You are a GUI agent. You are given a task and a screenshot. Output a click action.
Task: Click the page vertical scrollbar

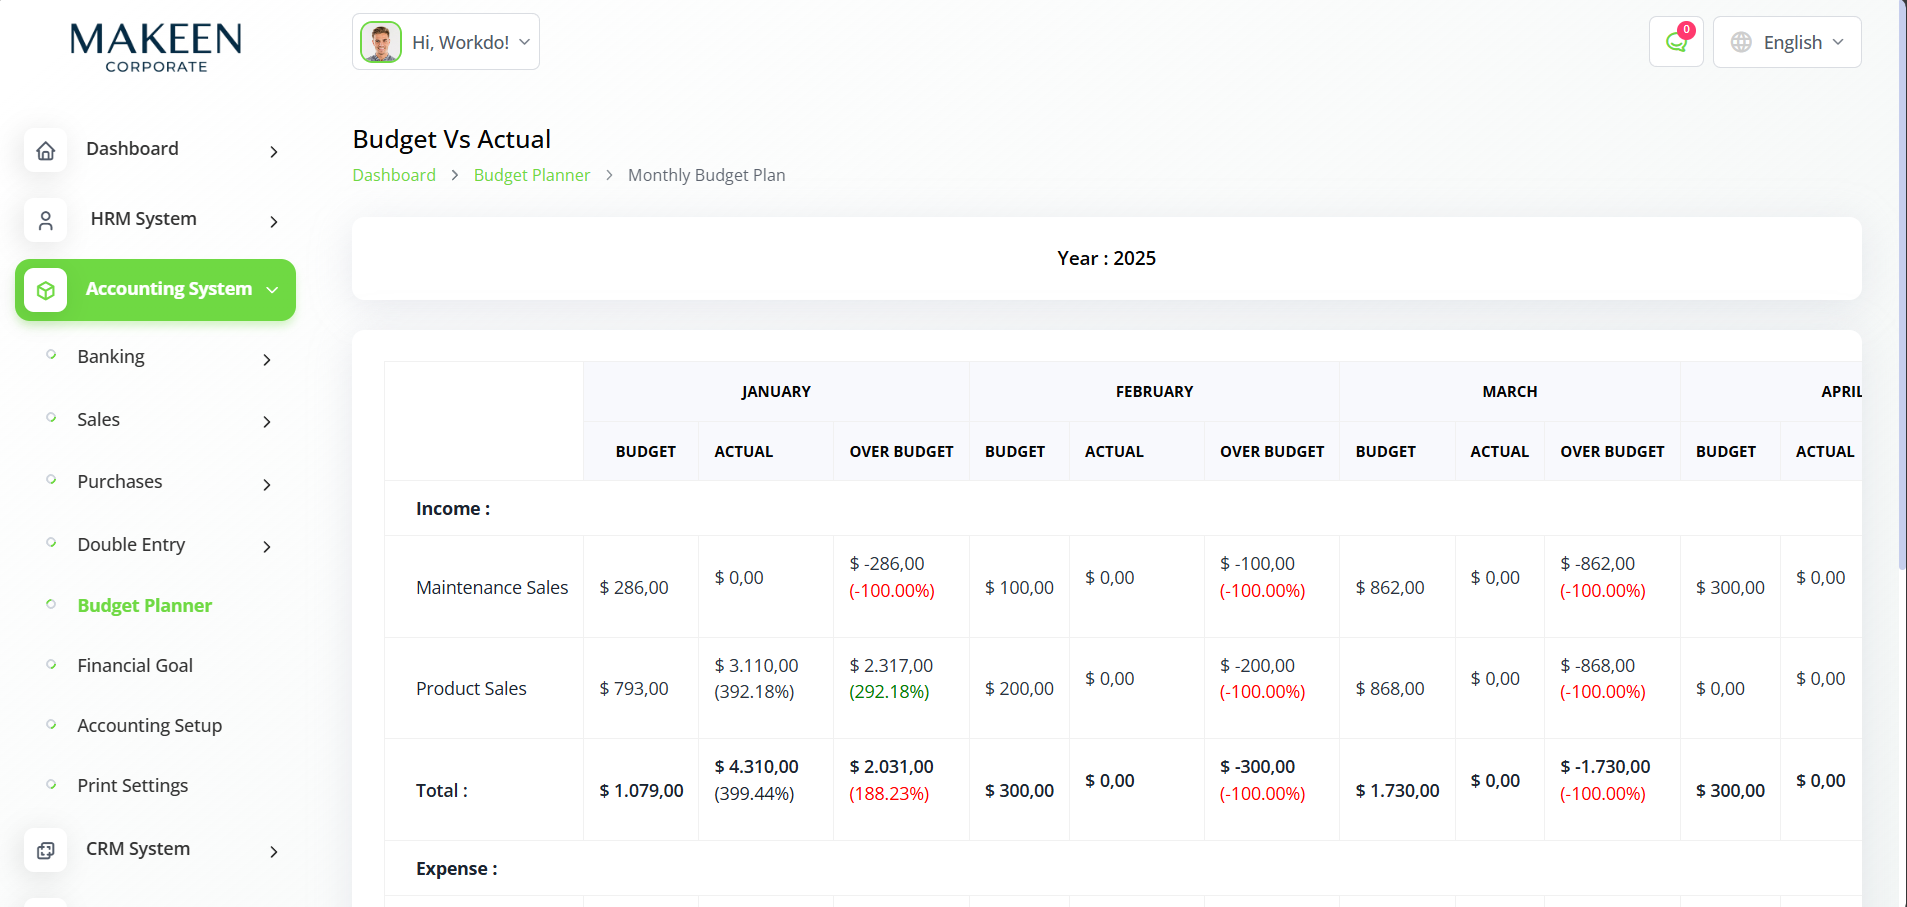pyautogui.click(x=1901, y=300)
